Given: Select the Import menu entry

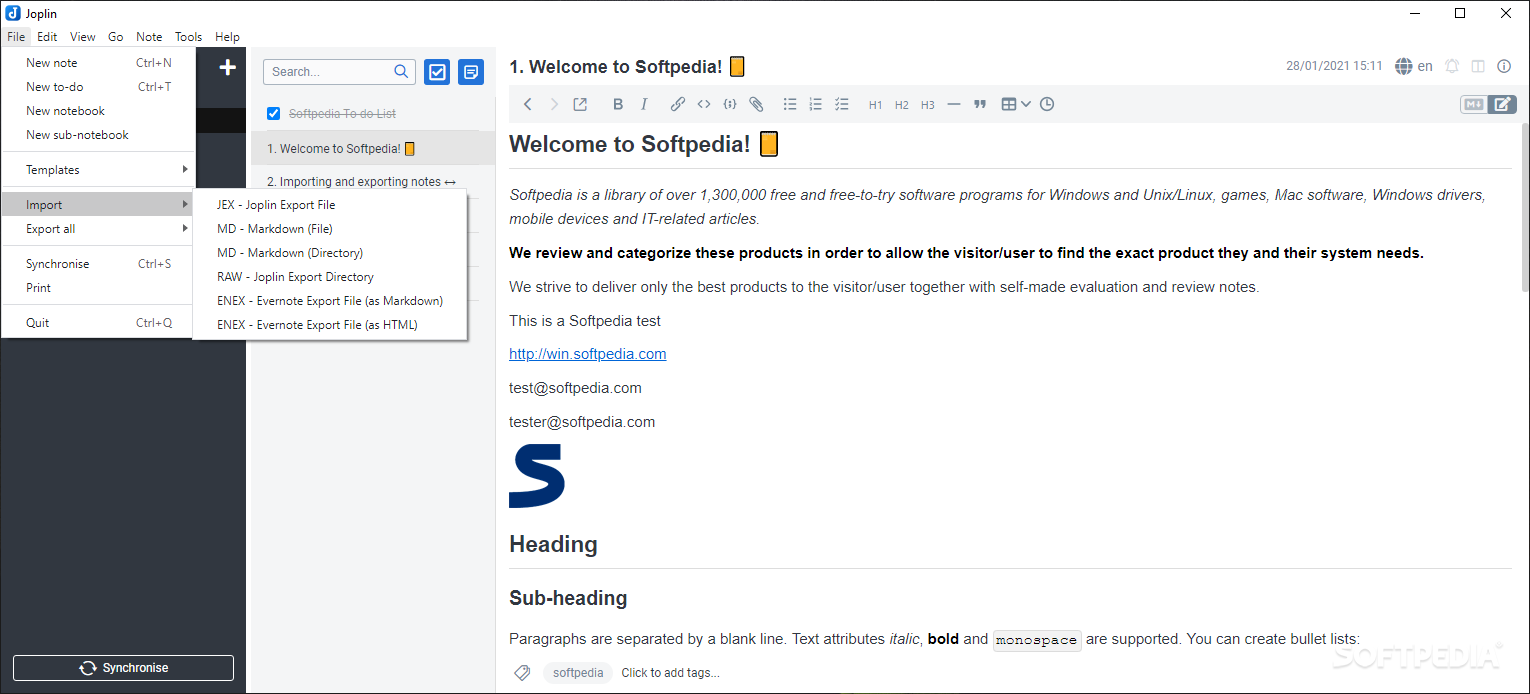Looking at the screenshot, I should point(98,205).
